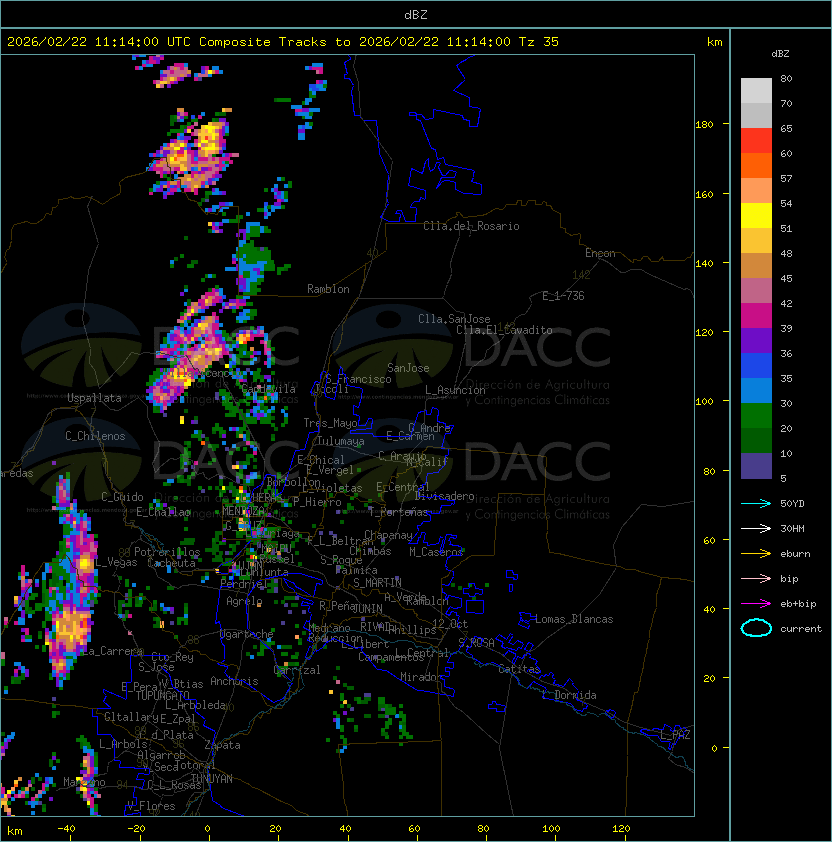The image size is (832, 842).
Task: Click the '45' value on the dBZ scale
Action: (x=786, y=279)
